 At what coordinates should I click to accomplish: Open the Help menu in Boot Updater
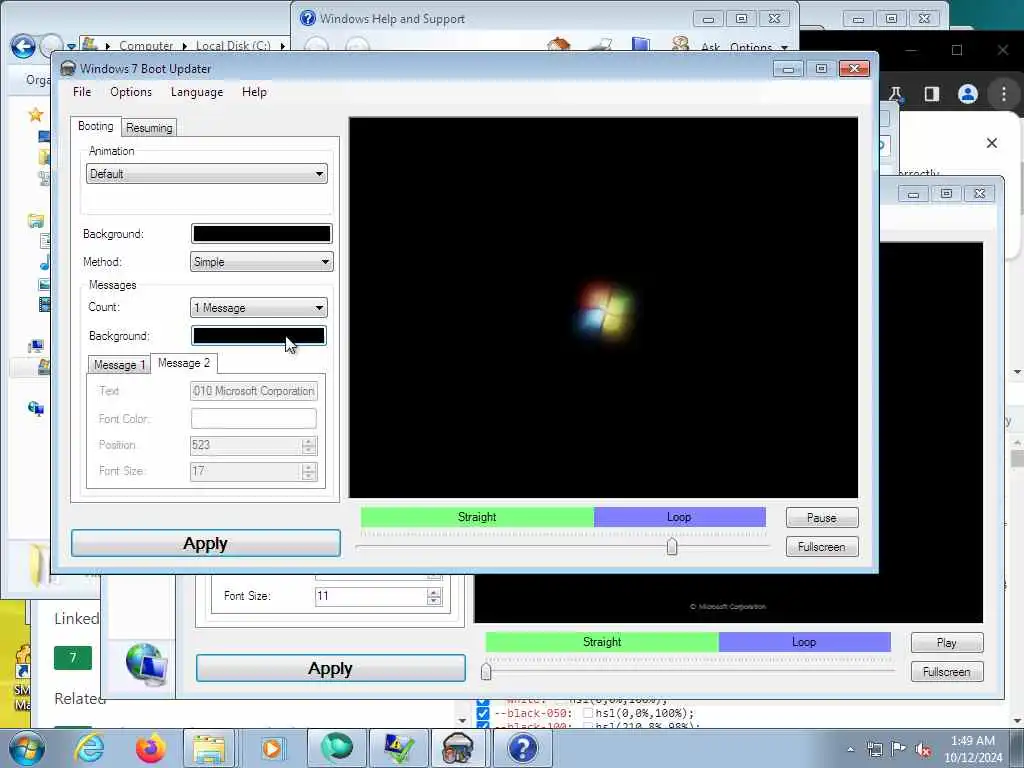(x=254, y=92)
